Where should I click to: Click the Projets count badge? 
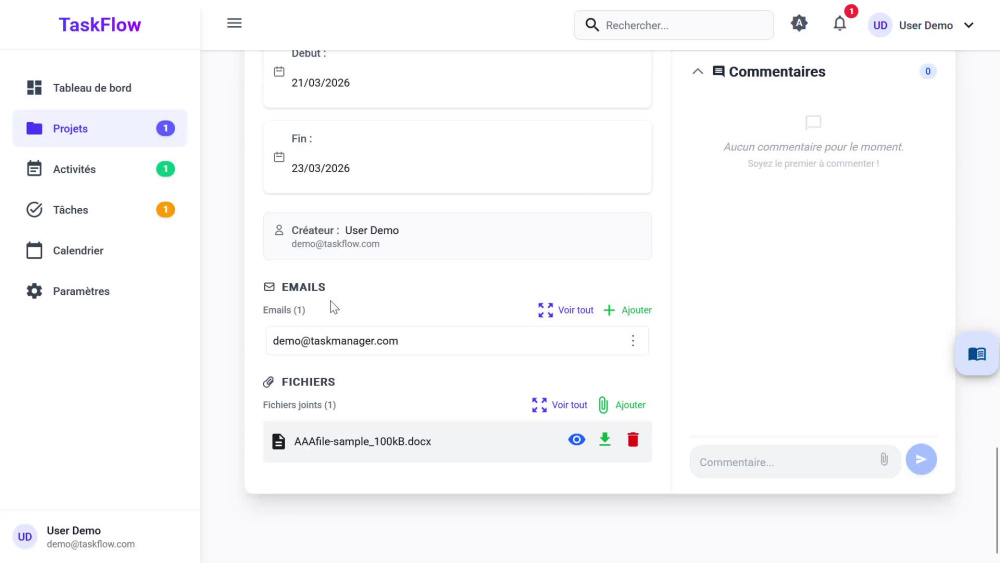click(x=165, y=128)
